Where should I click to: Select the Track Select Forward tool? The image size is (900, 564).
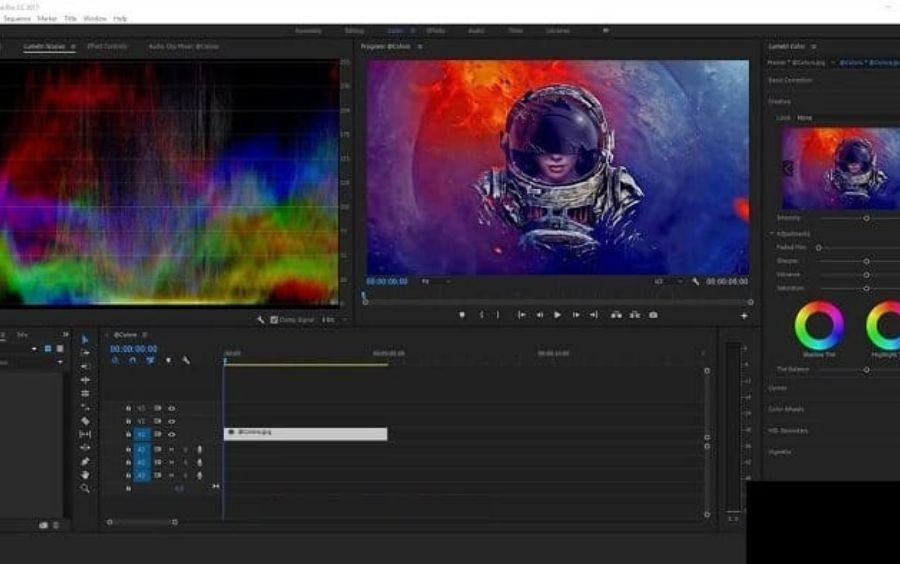pos(85,353)
